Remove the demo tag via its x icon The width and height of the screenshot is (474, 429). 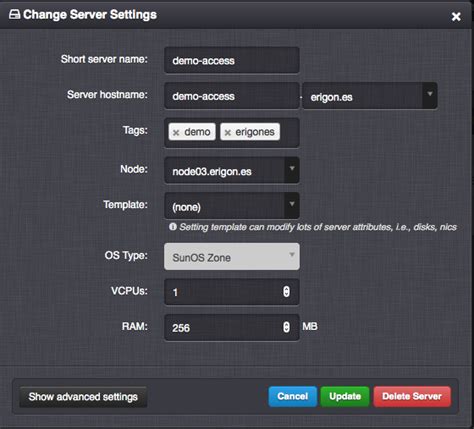tap(176, 133)
